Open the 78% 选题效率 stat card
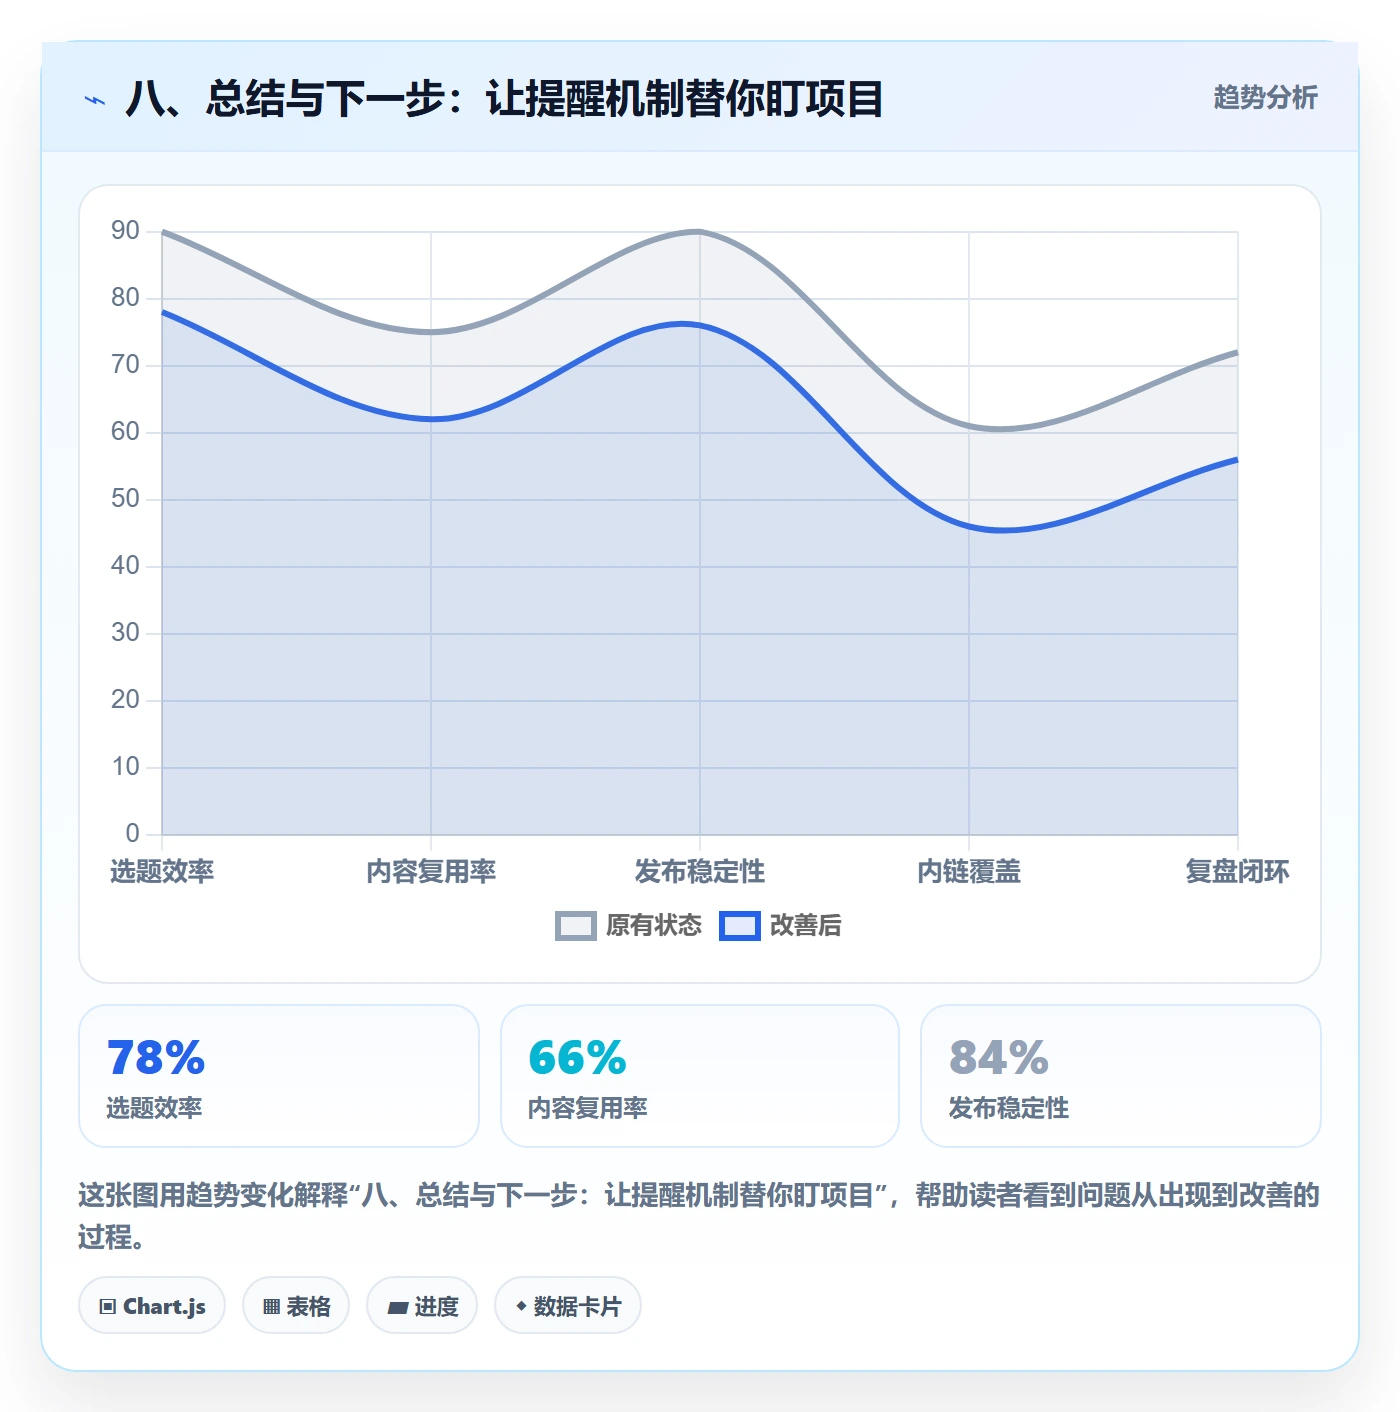Screen dimensions: 1400x1412 point(279,1076)
